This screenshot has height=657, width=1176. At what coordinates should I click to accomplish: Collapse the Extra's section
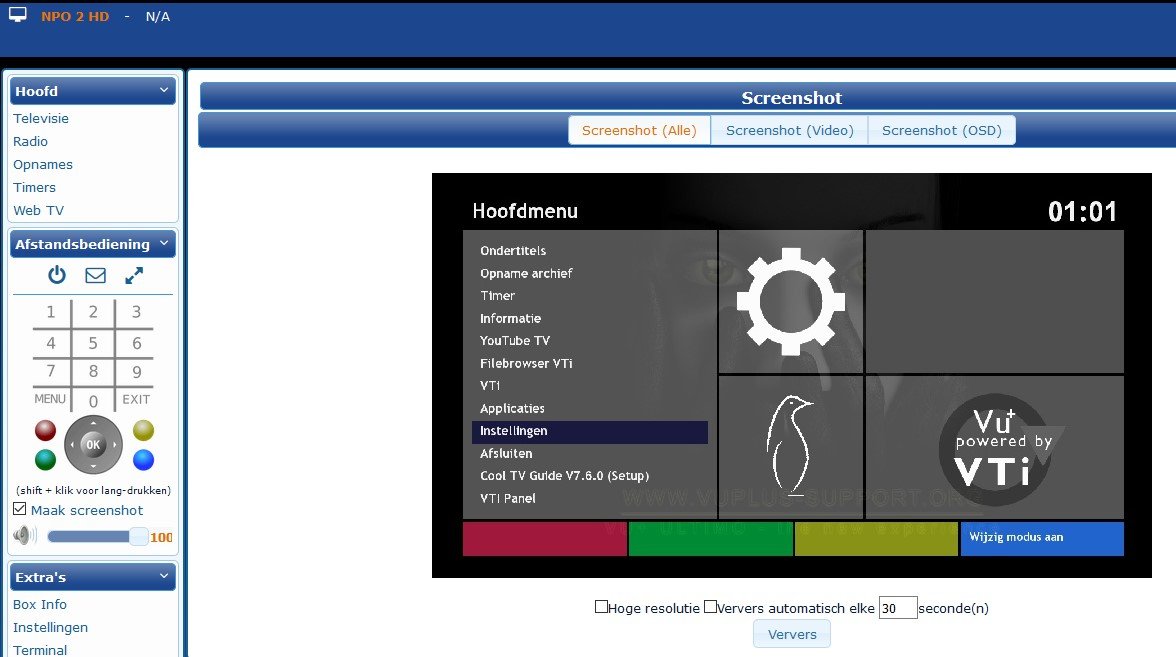pyautogui.click(x=164, y=577)
